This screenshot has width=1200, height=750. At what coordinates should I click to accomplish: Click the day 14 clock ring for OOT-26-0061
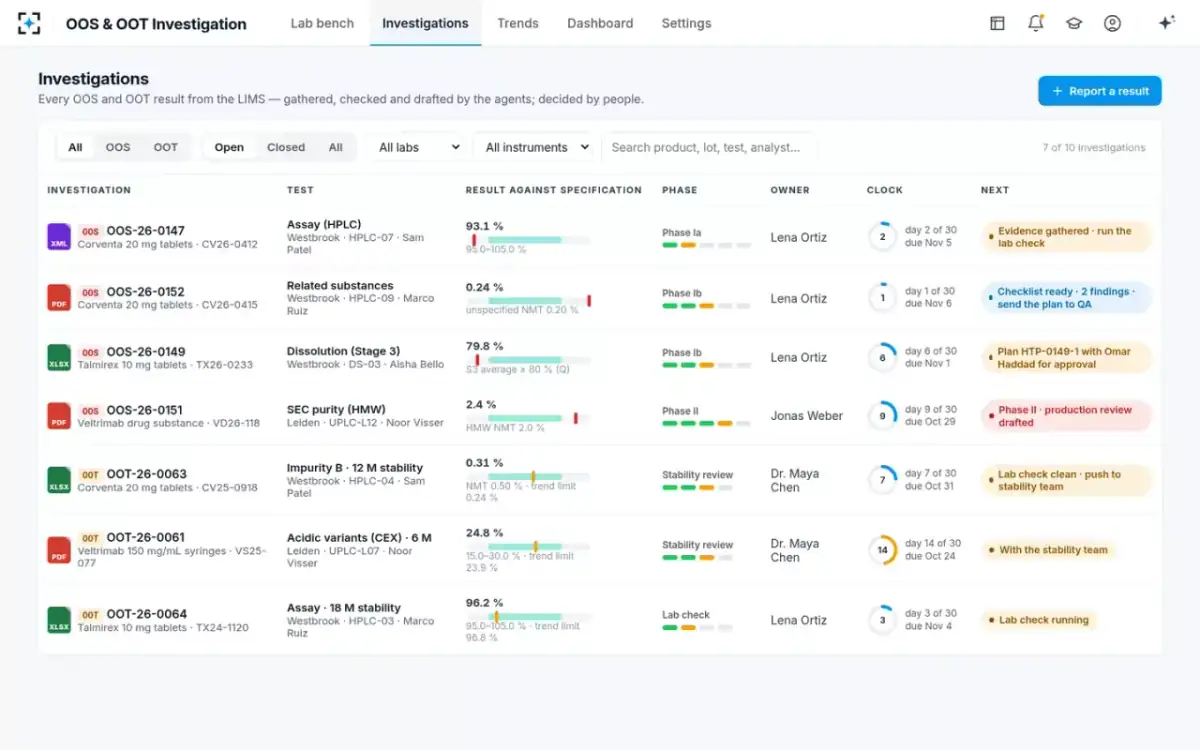pyautogui.click(x=882, y=550)
